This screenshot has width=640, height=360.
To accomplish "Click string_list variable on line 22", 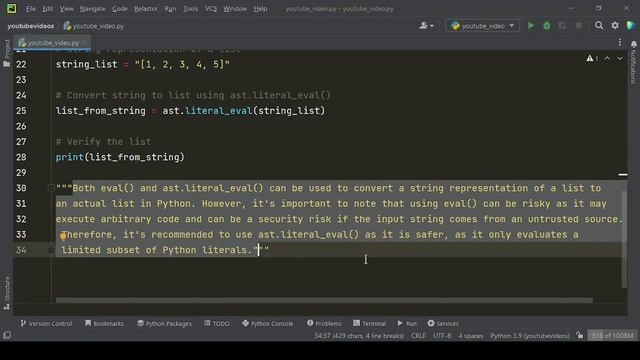I will click(x=87, y=64).
